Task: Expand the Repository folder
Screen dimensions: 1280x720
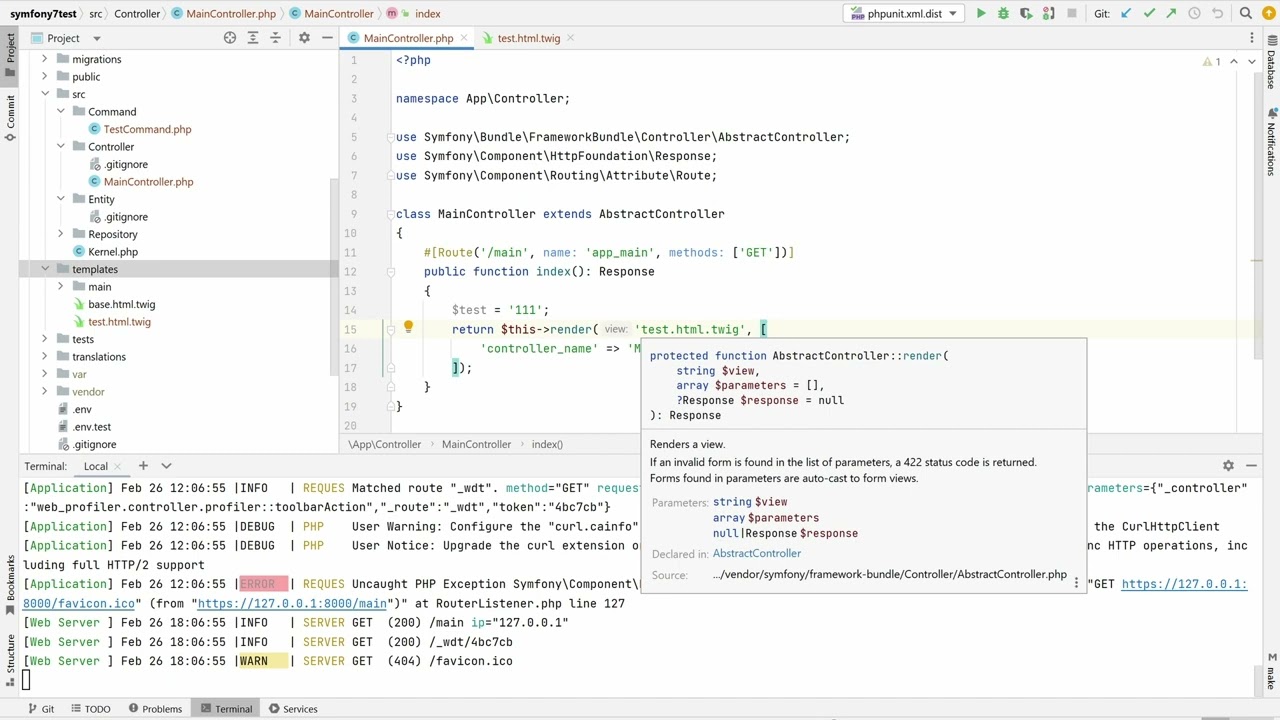Action: pos(61,234)
